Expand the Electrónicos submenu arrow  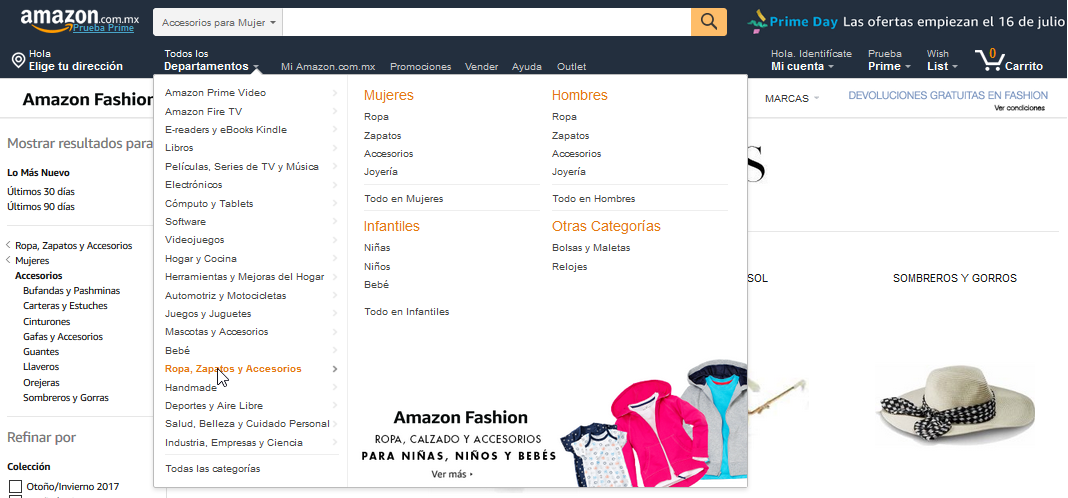tap(334, 185)
